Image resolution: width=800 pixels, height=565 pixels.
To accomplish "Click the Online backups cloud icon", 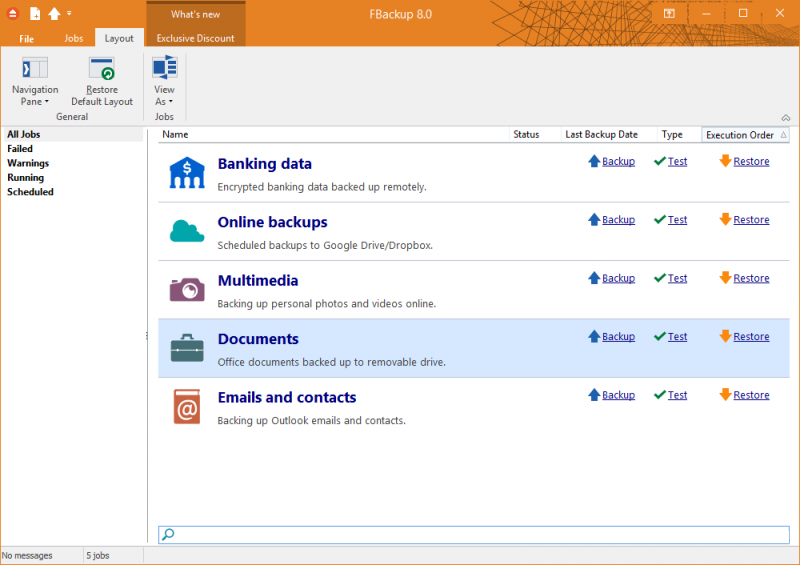I will (x=187, y=231).
